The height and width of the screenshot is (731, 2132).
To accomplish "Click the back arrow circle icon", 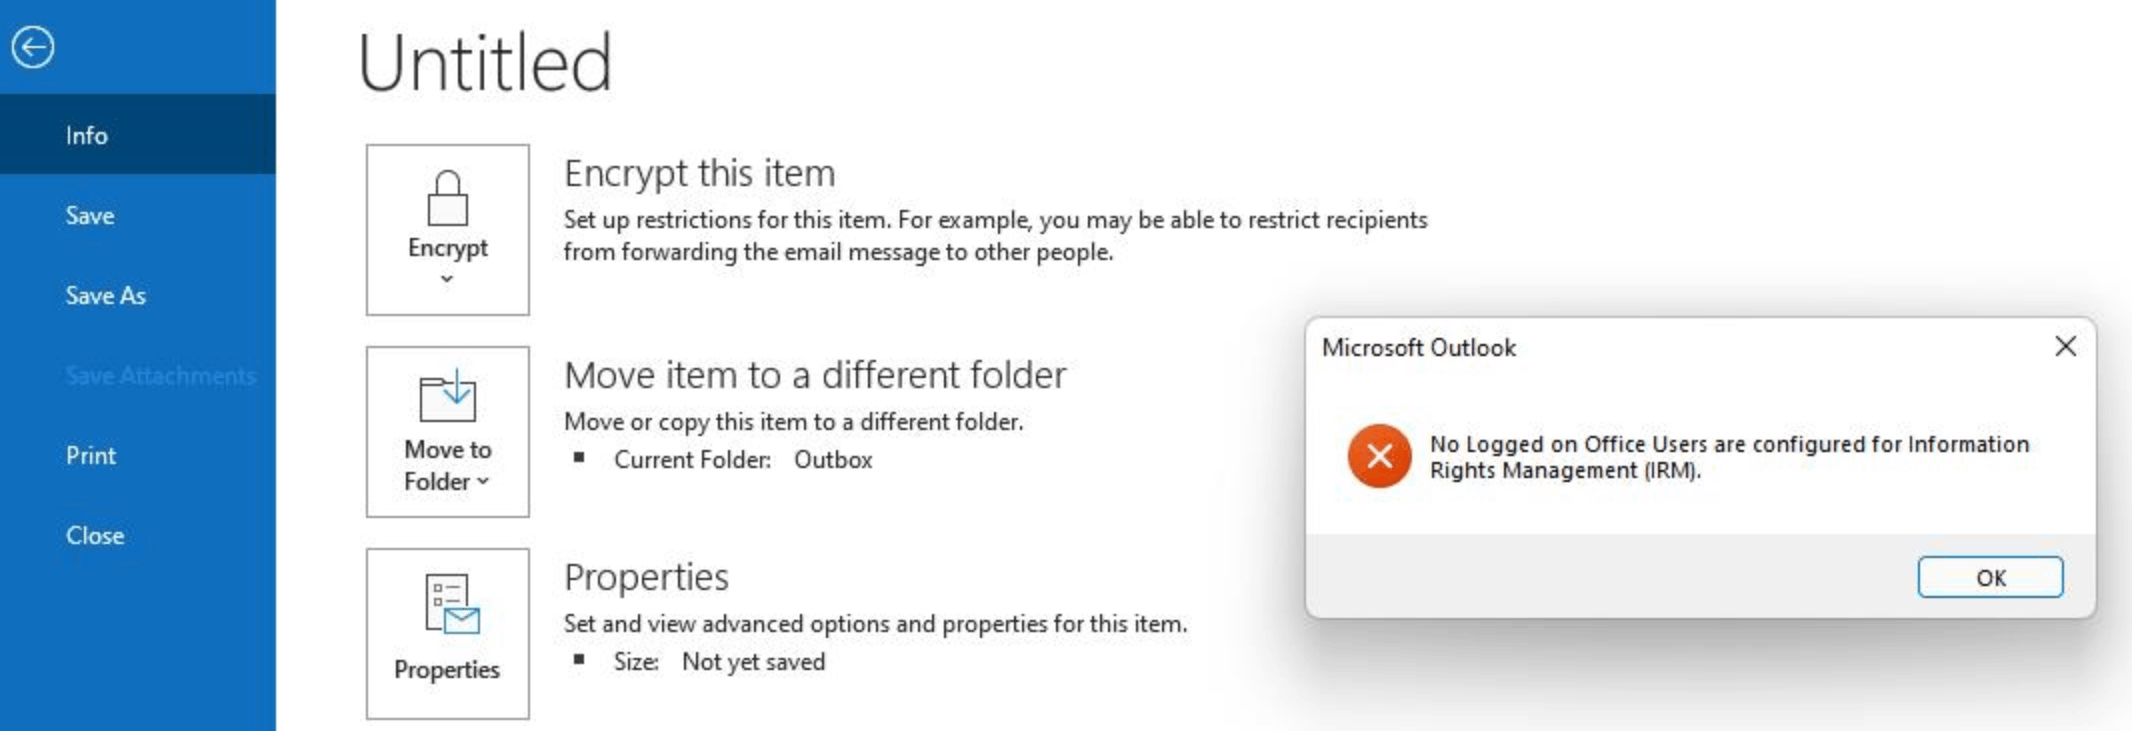I will [33, 47].
